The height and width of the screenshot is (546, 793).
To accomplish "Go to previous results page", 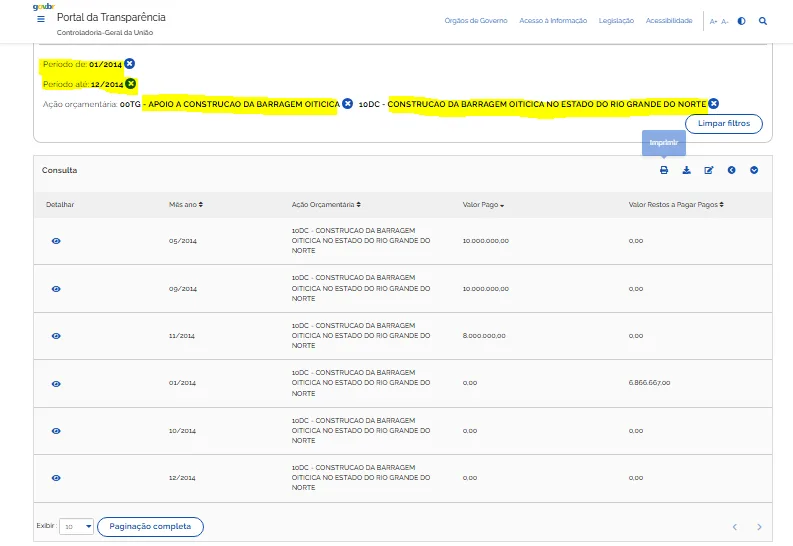I will 735,527.
